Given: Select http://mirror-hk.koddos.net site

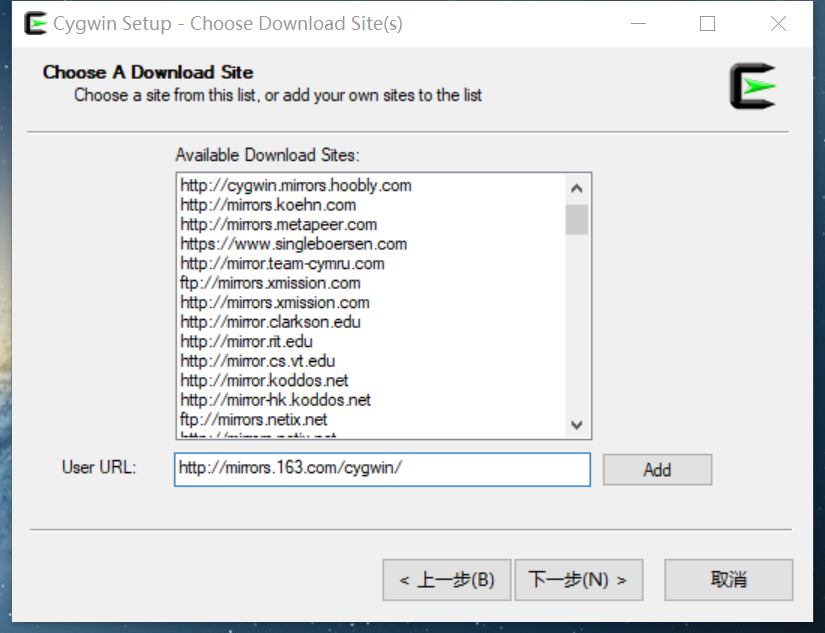Looking at the screenshot, I should 275,400.
